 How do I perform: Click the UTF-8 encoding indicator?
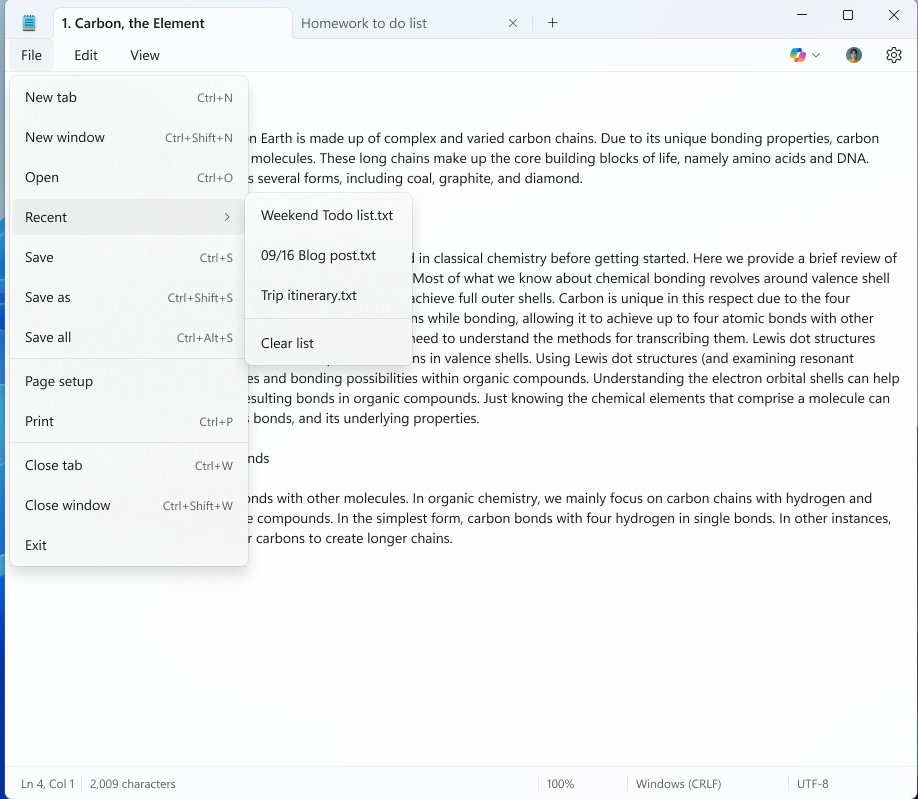coord(812,784)
